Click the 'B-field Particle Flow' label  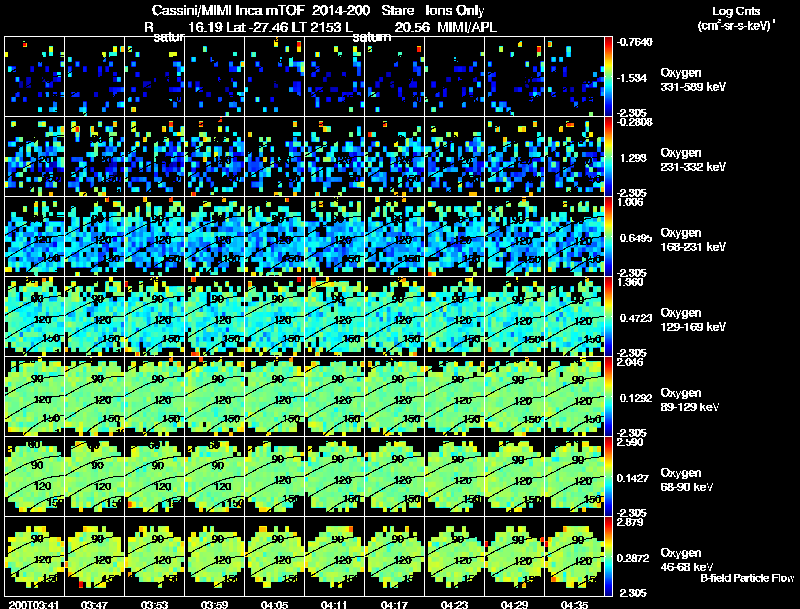tap(747, 578)
